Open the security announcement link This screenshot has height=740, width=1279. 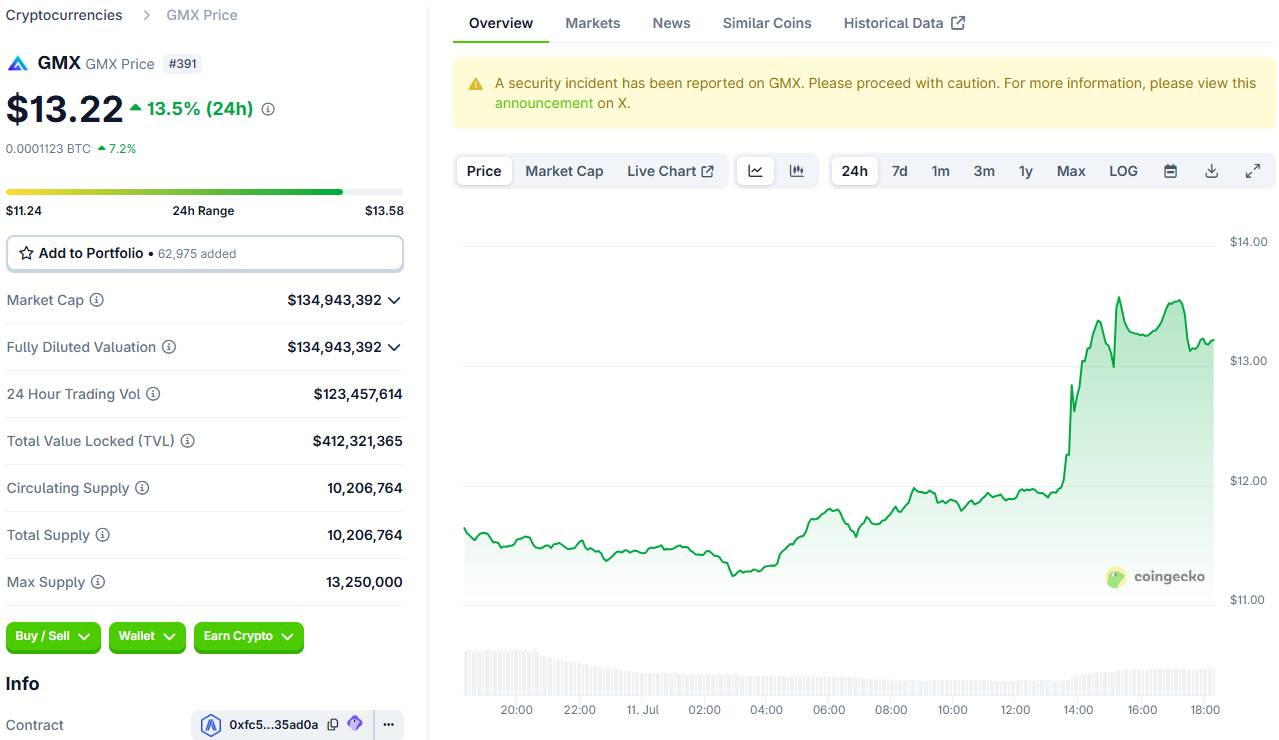click(x=544, y=103)
